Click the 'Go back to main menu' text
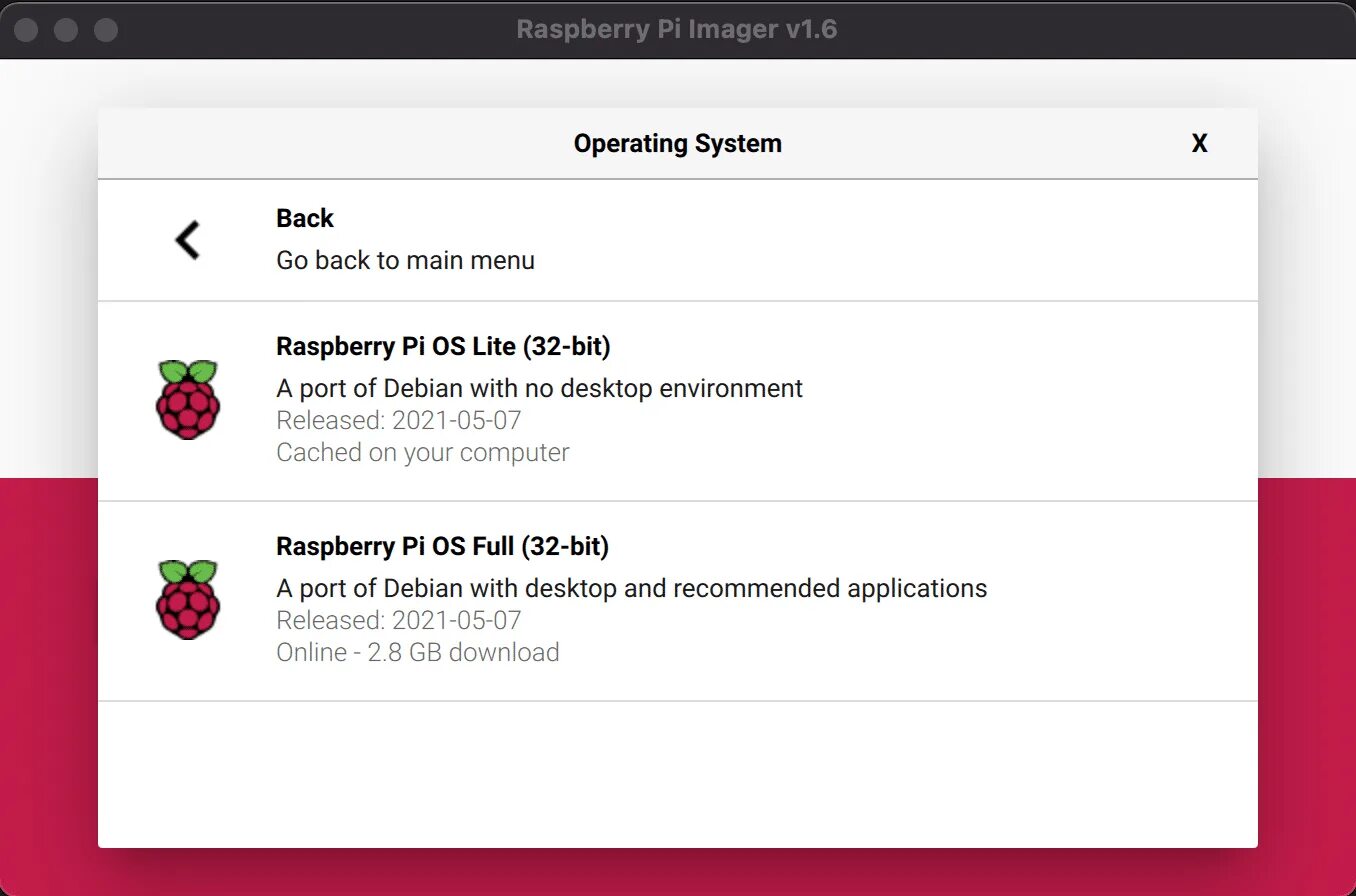1356x896 pixels. click(405, 260)
